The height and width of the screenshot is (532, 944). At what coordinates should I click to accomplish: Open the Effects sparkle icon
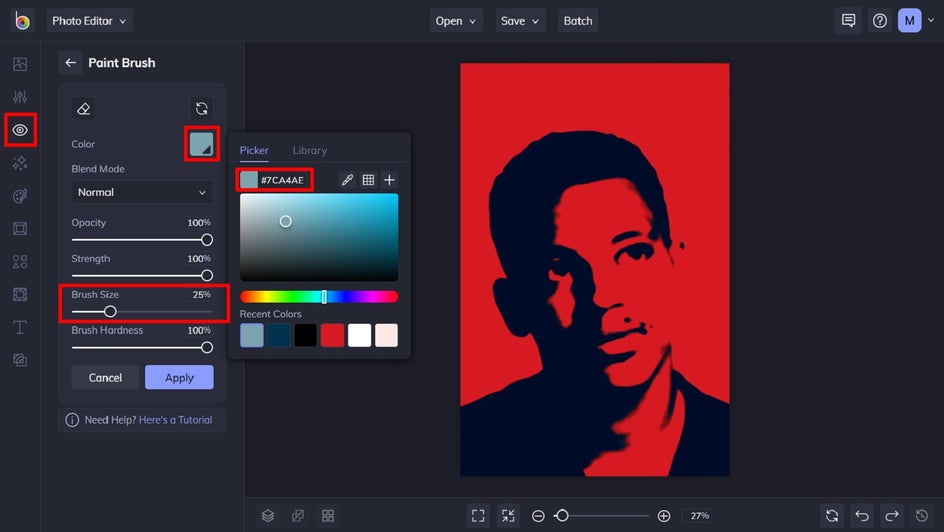20,163
